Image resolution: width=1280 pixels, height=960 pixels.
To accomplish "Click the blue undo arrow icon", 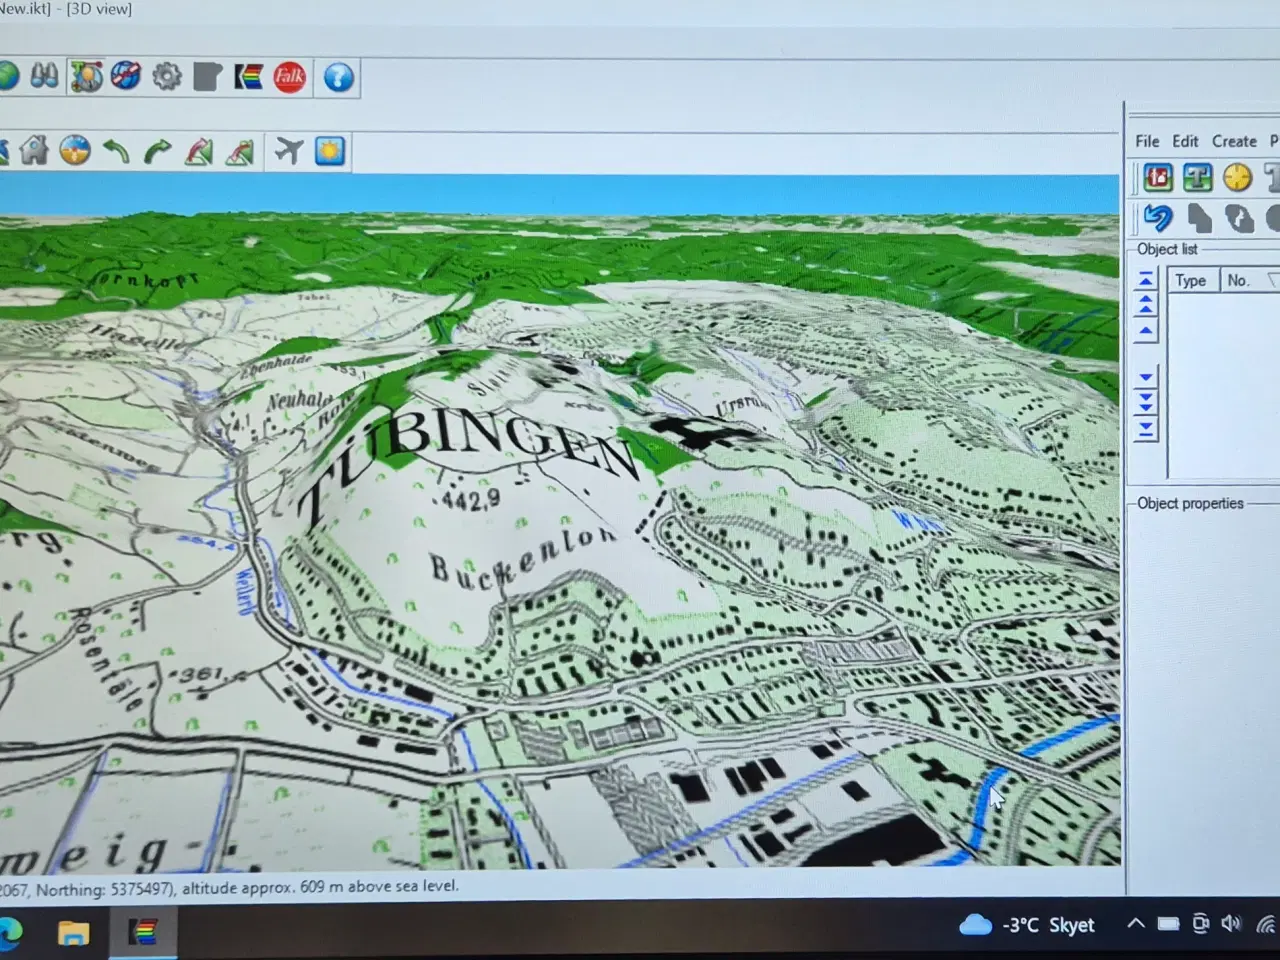I will click(x=1158, y=217).
